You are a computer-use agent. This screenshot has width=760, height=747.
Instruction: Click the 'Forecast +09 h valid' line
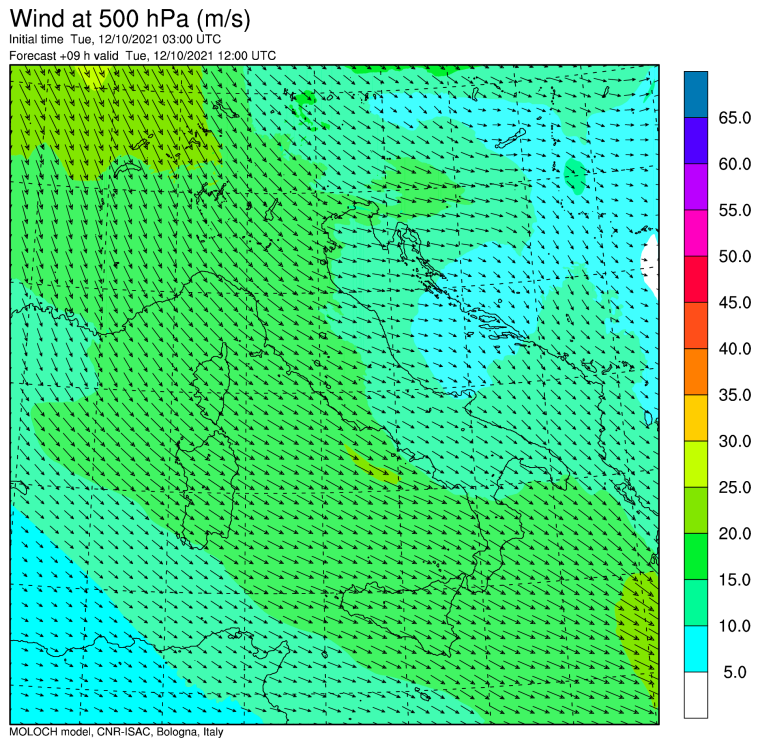(x=142, y=56)
